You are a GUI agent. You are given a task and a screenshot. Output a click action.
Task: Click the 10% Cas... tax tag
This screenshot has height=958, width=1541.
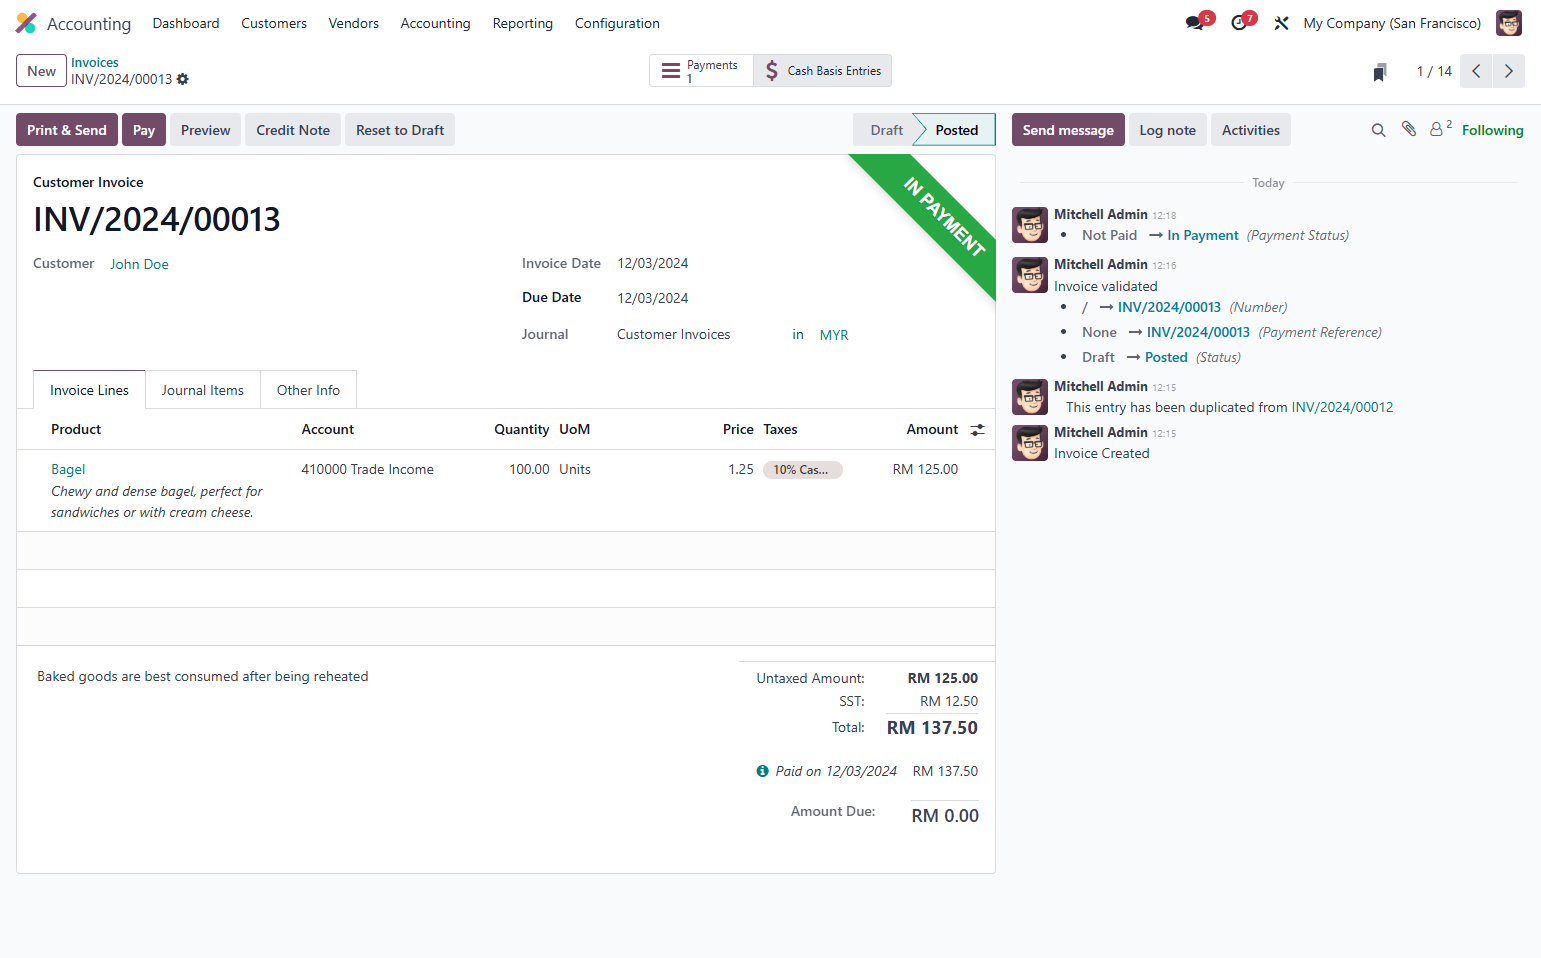tap(802, 470)
